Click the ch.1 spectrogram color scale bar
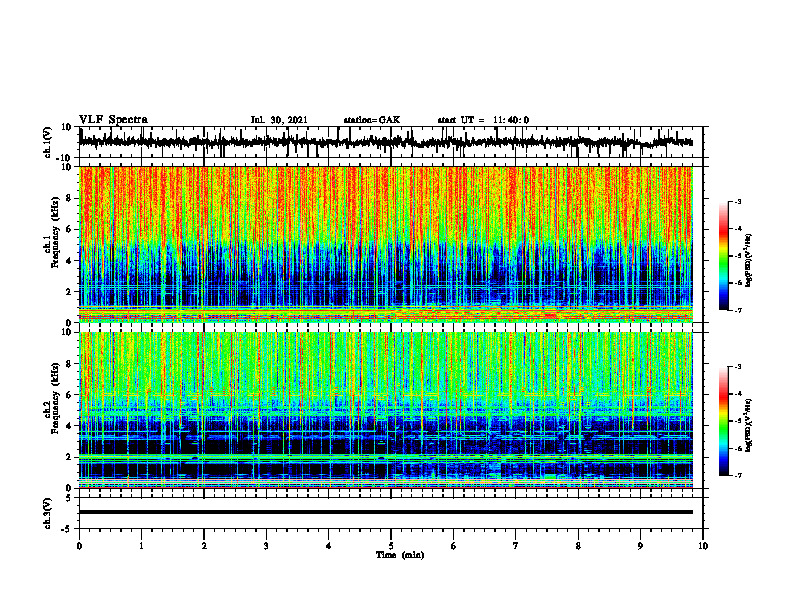792x612 pixels. [724, 256]
